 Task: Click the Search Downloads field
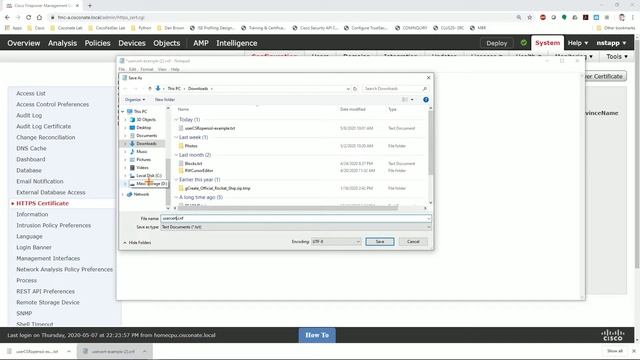click(395, 89)
